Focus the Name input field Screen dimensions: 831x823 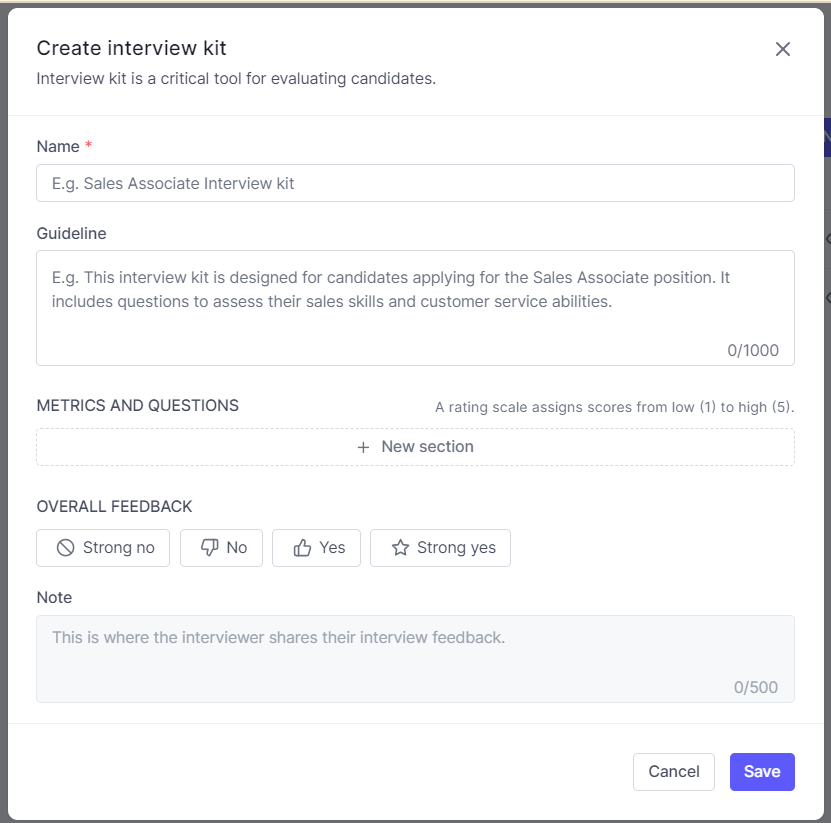(x=415, y=183)
